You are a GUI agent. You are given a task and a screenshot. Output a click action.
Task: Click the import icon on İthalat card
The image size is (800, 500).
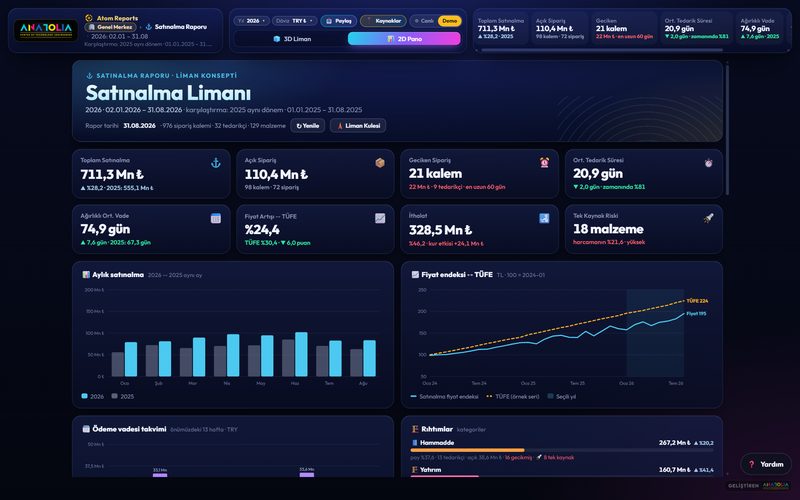coord(544,218)
